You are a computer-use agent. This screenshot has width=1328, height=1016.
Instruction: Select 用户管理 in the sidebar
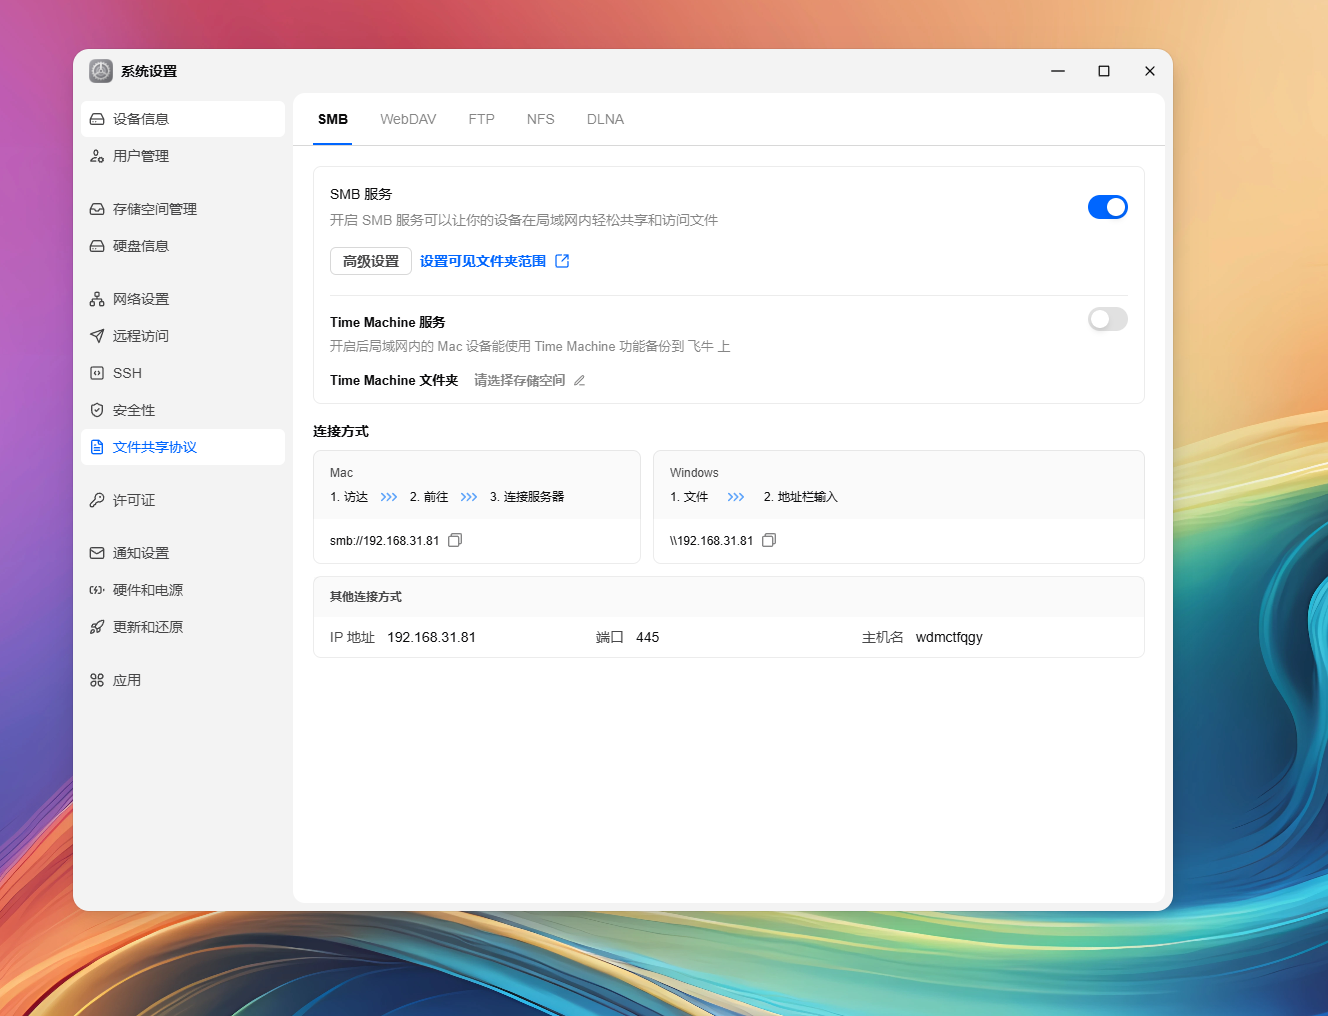[183, 156]
